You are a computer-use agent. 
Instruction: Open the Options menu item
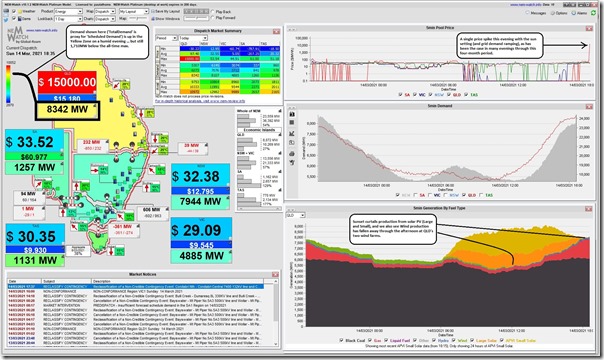[559, 13]
